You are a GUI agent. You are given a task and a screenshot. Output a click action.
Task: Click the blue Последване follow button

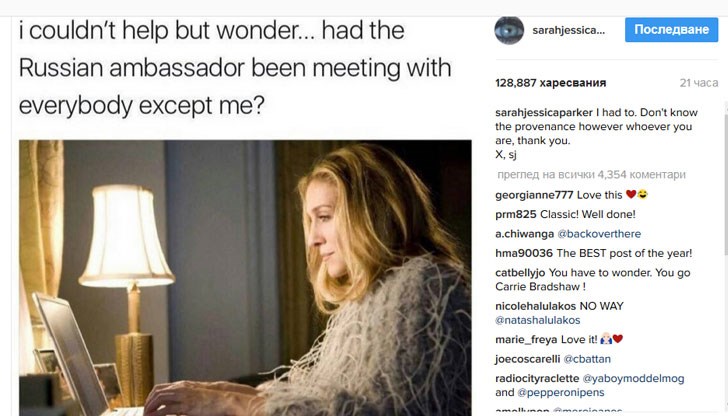coord(671,30)
